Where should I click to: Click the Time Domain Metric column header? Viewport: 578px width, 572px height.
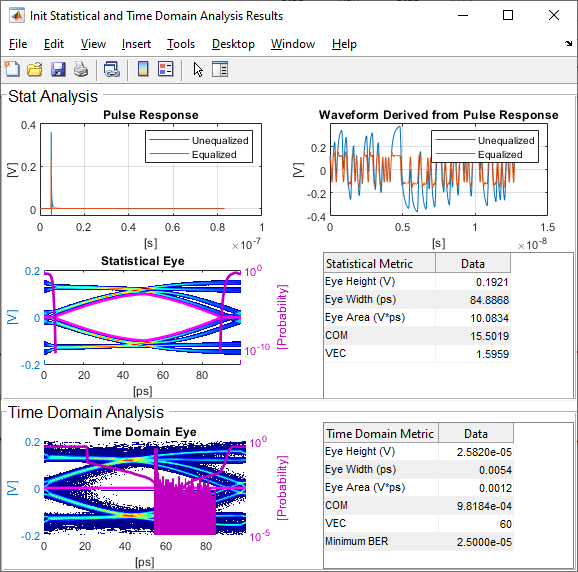pos(381,433)
